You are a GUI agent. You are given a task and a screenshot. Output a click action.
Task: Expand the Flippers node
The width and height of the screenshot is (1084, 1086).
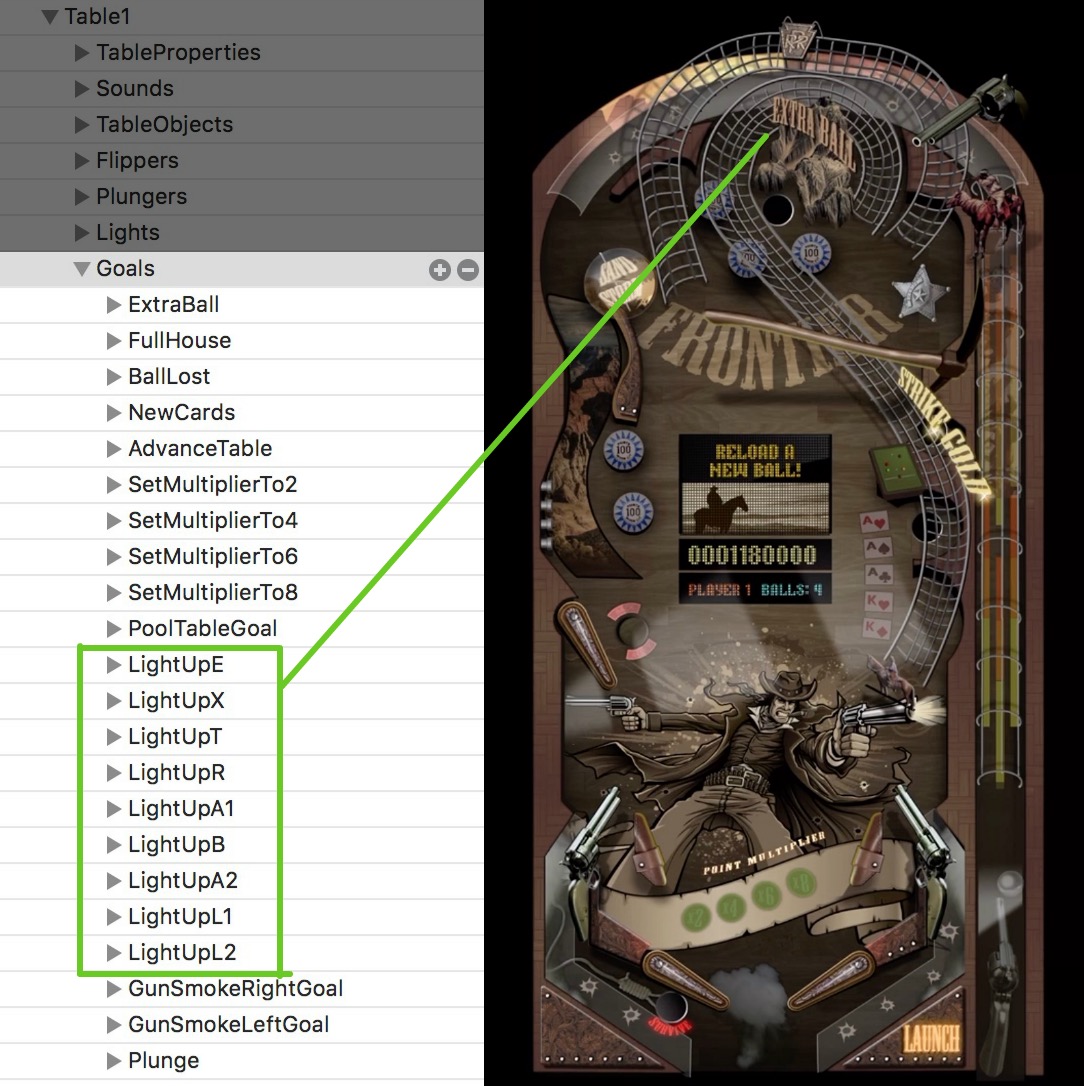[82, 160]
